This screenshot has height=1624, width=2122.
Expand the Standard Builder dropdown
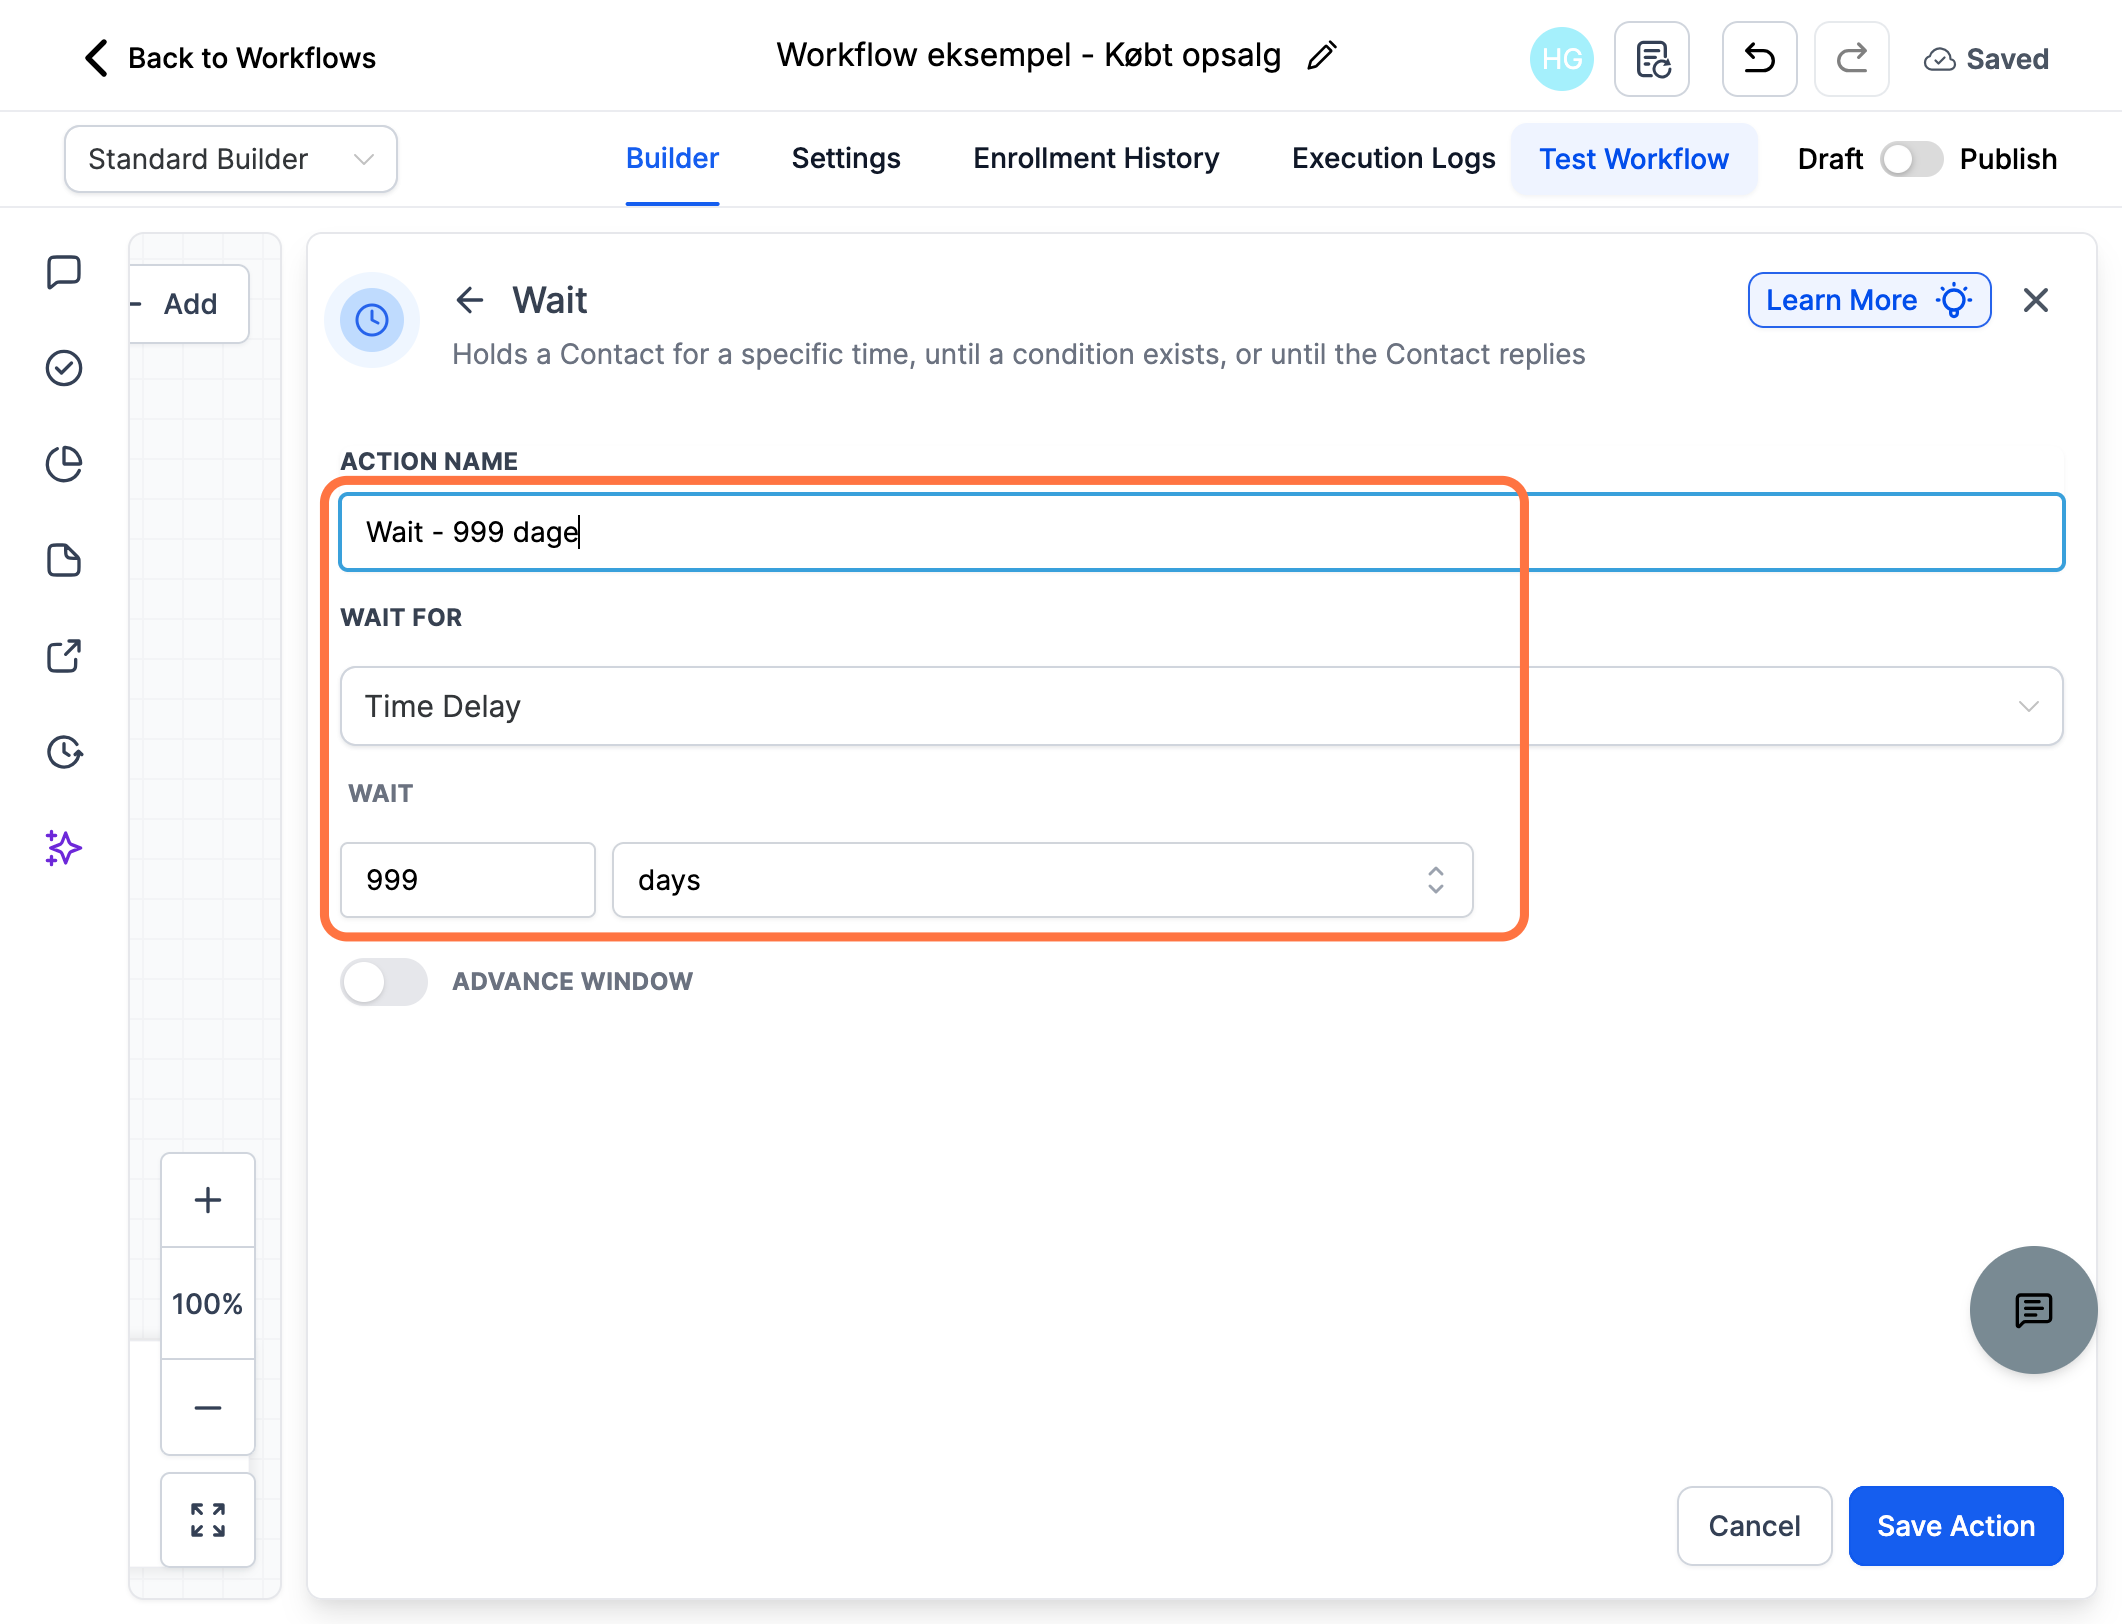pos(231,159)
